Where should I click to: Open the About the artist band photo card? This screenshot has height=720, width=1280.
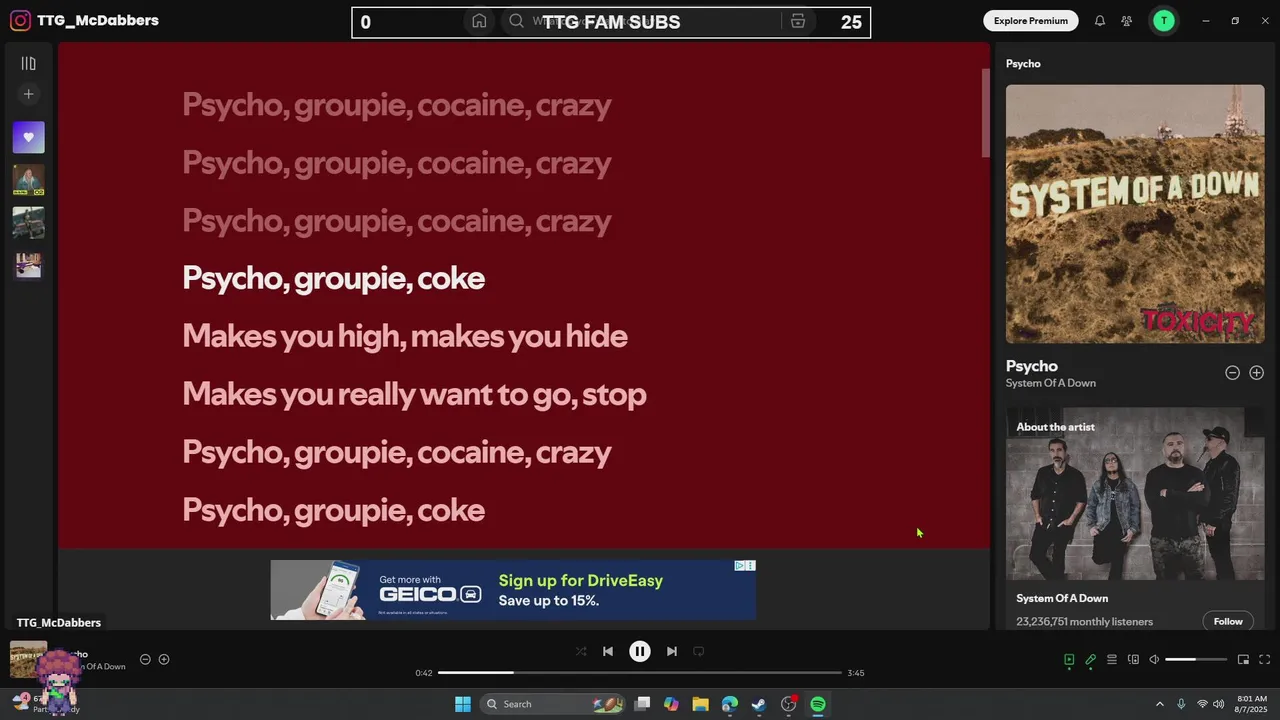[1135, 494]
